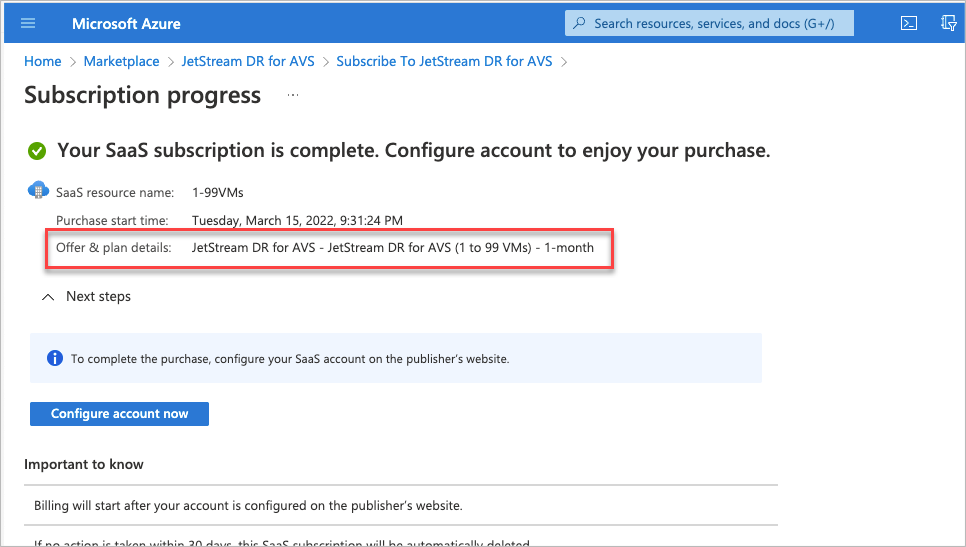The height and width of the screenshot is (547, 966).
Task: Click the blue info icon in the banner
Action: (x=54, y=358)
